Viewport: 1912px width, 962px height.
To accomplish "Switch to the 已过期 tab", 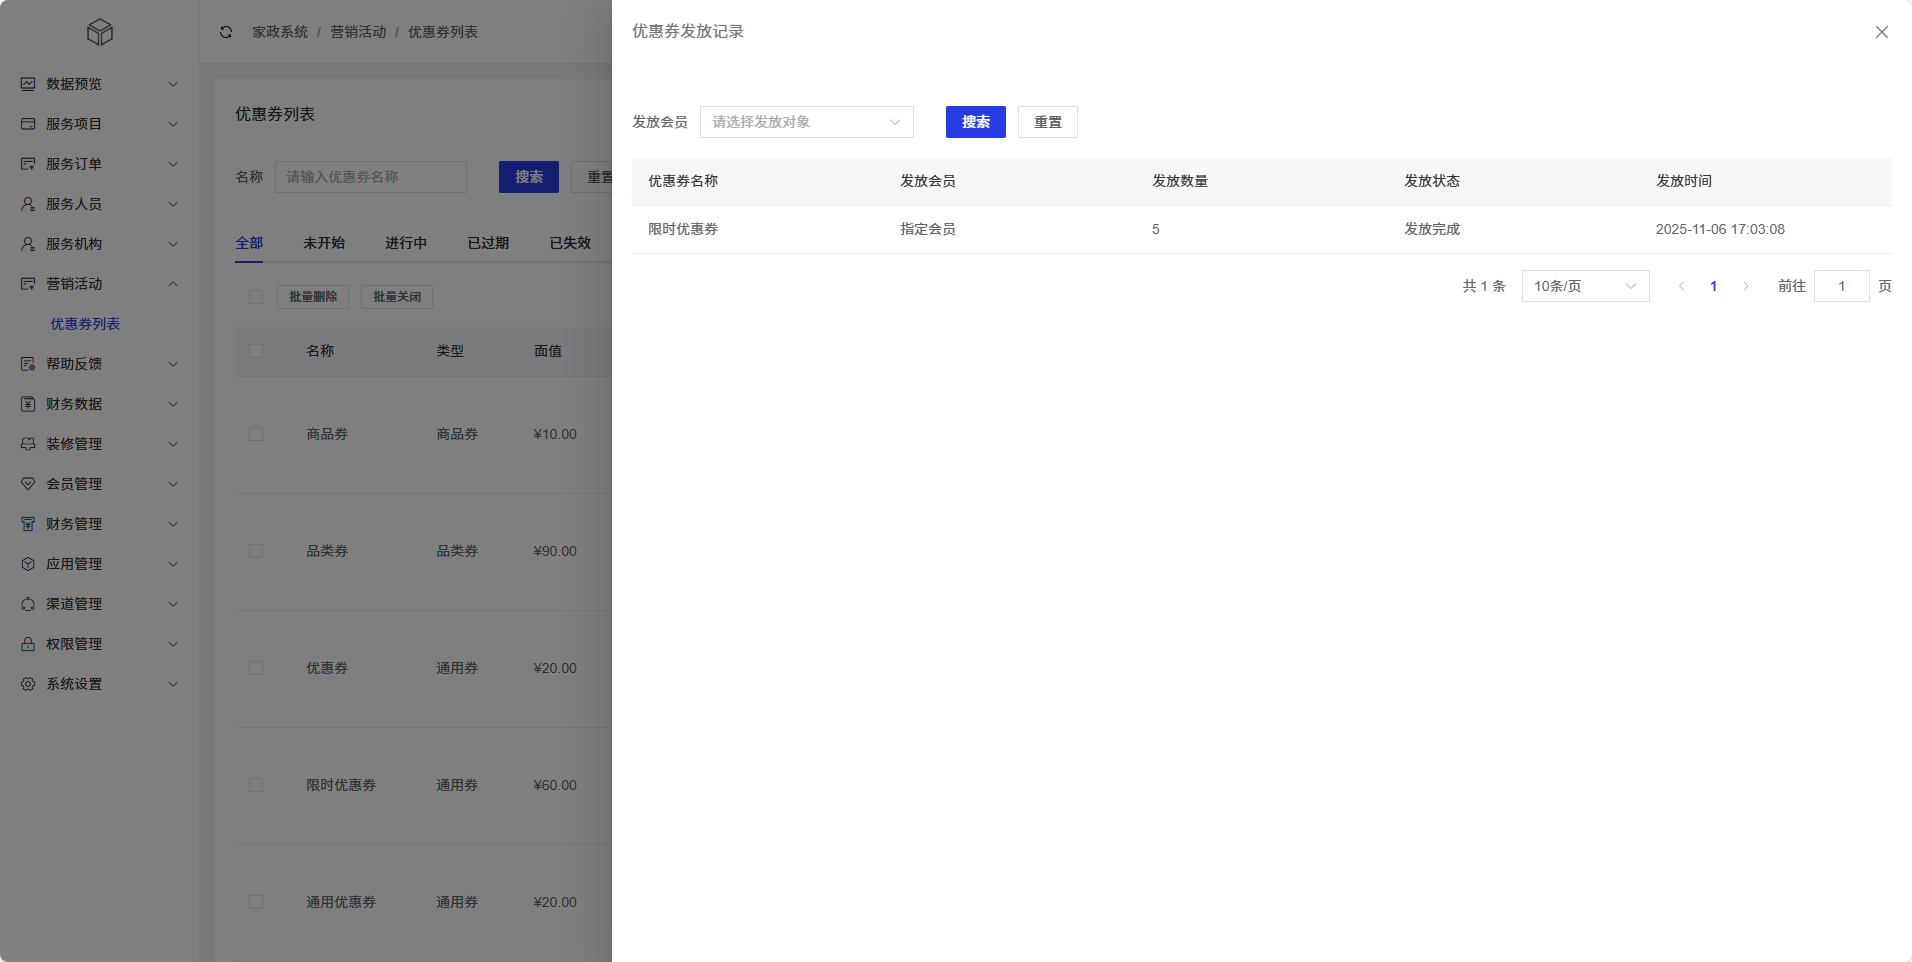I will click(x=487, y=242).
